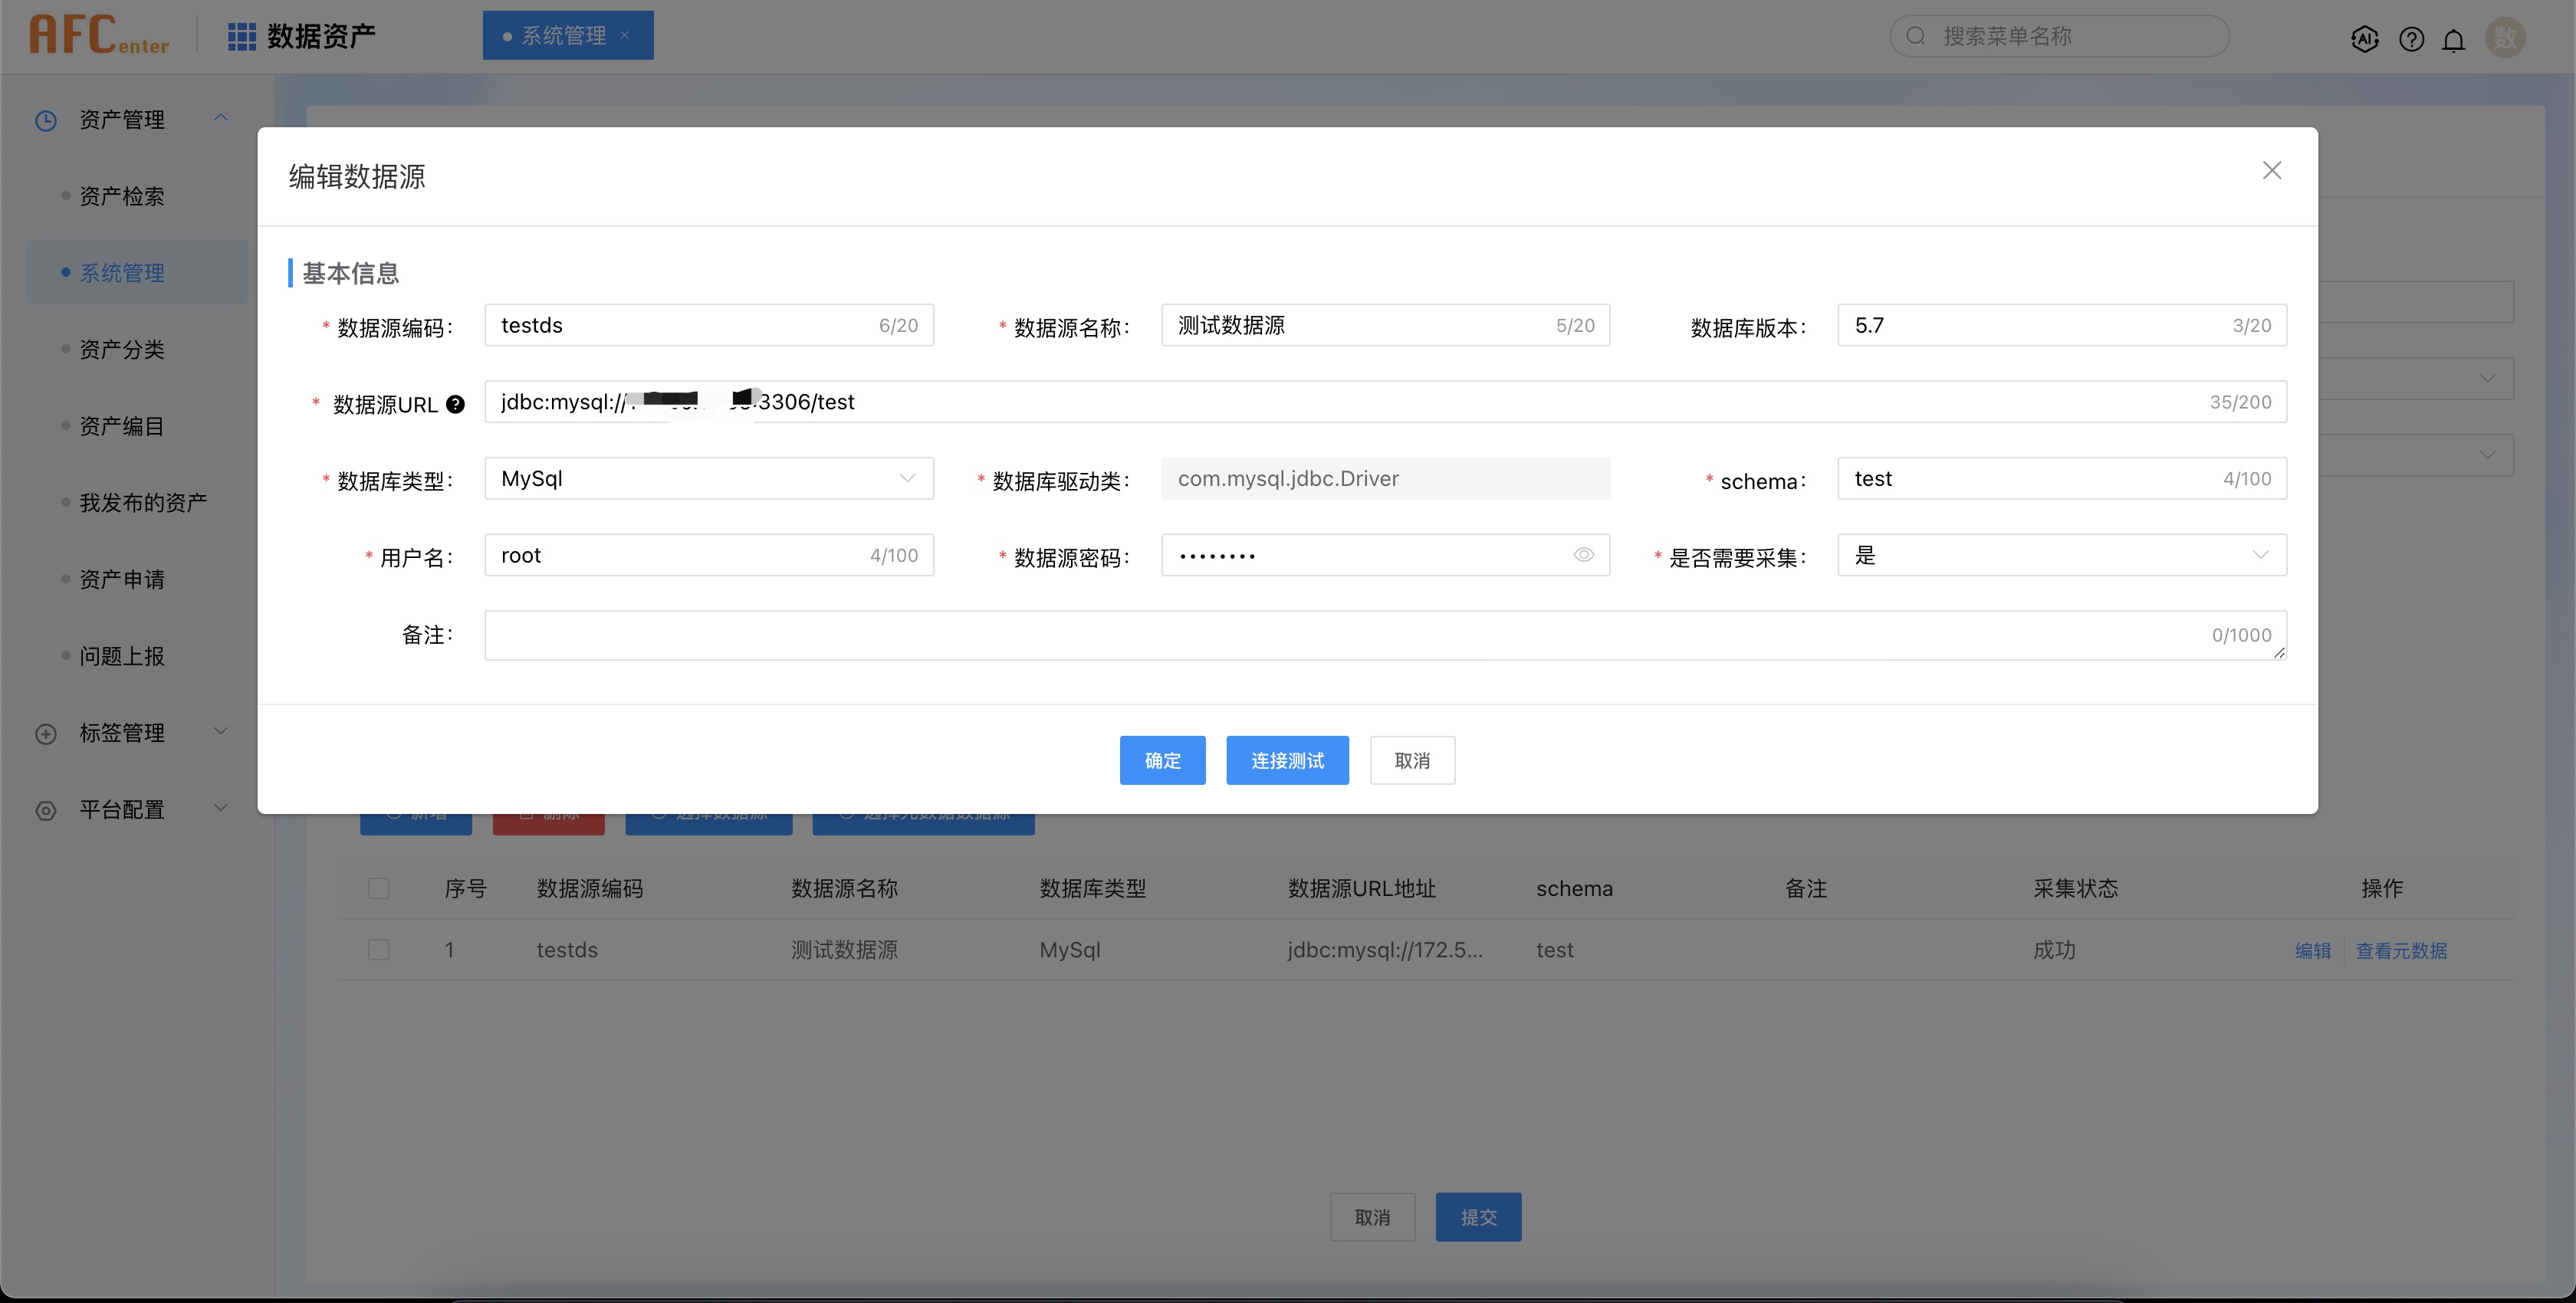This screenshot has width=2576, height=1303.
Task: Toggle the table header select-all checkbox
Action: coord(378,888)
